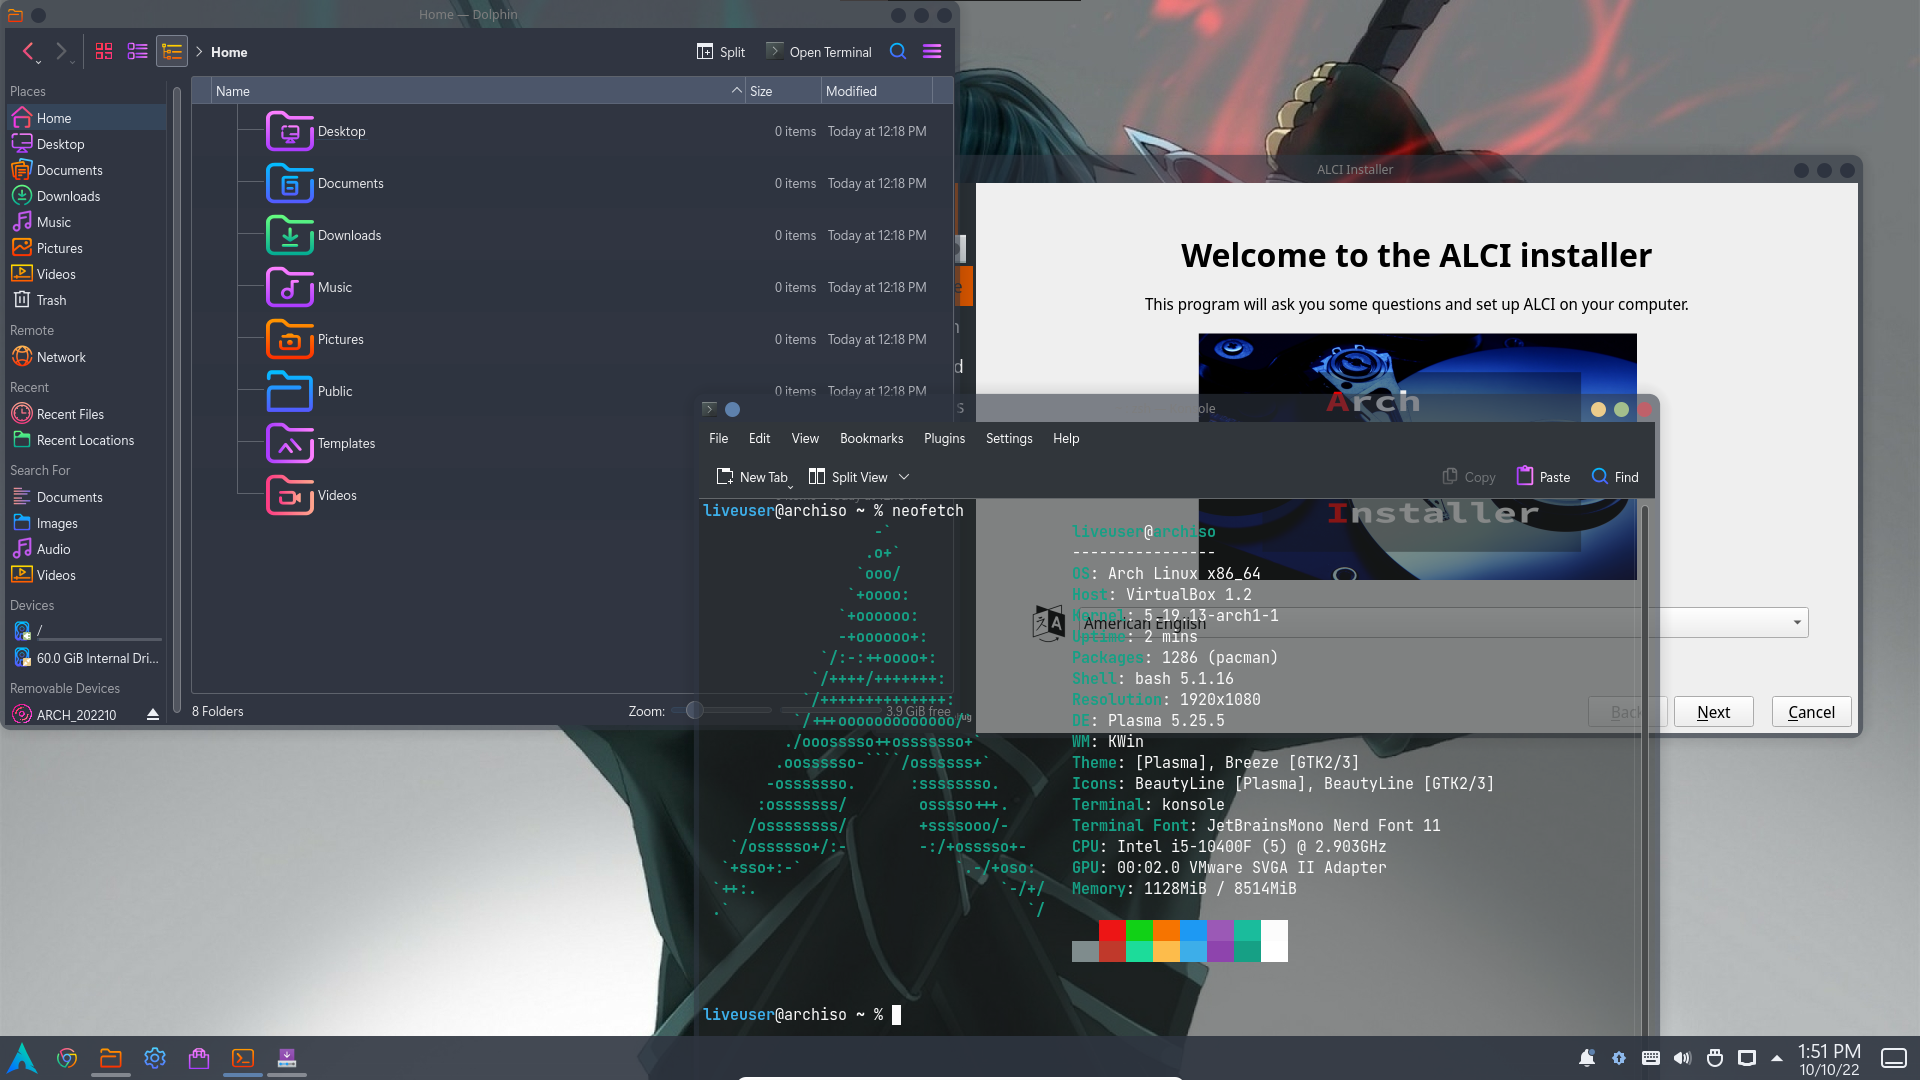Open Music in Places sidebar
Screen dimensions: 1920x1080
(87, 222)
